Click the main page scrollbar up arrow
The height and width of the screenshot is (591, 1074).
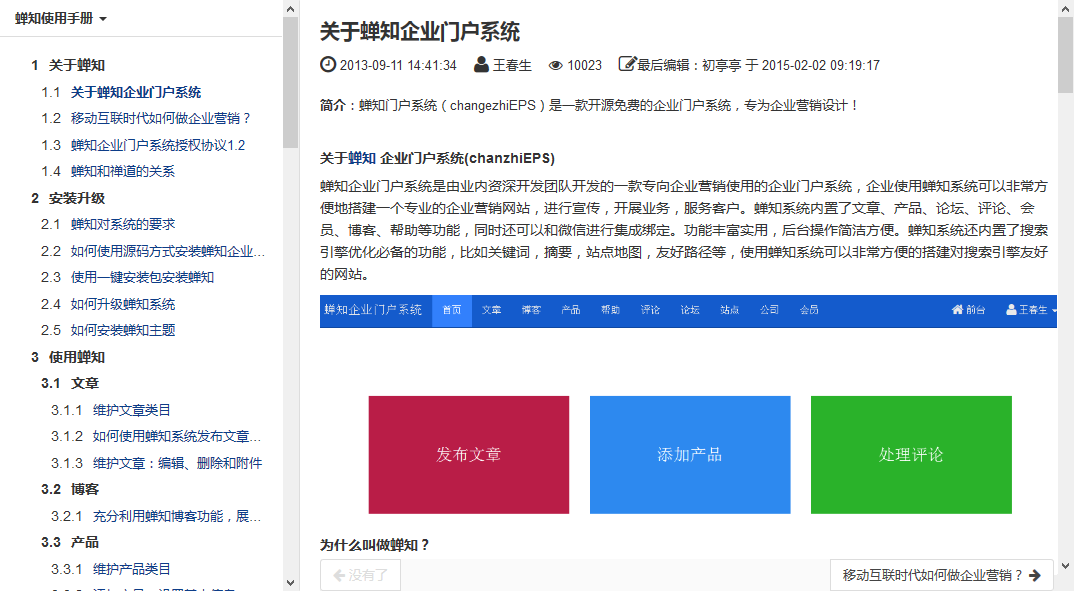(1066, 7)
